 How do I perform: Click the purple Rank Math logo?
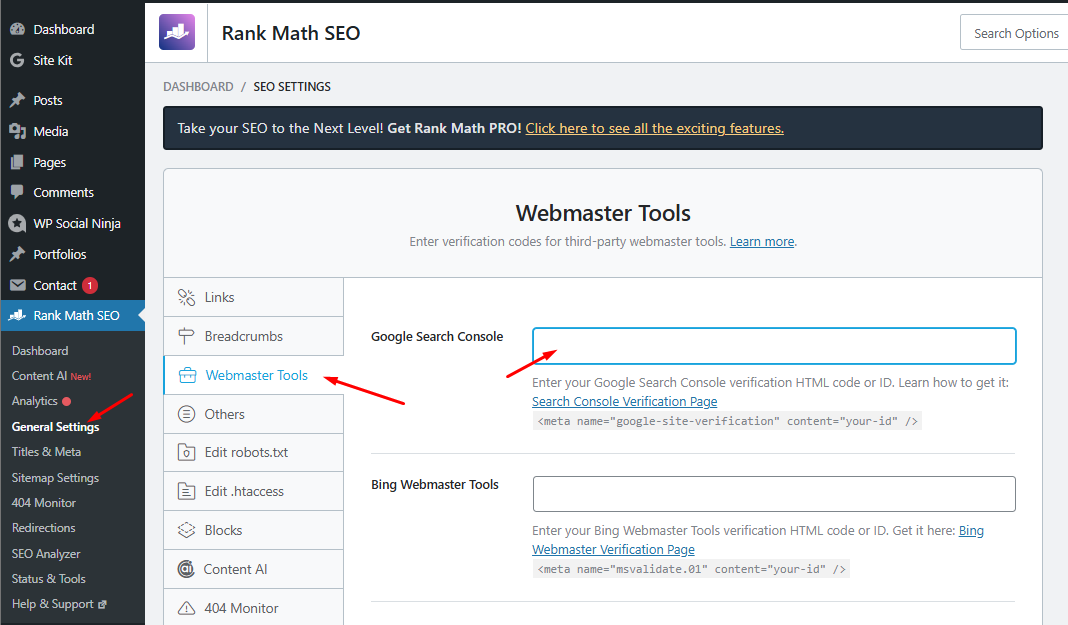177,32
